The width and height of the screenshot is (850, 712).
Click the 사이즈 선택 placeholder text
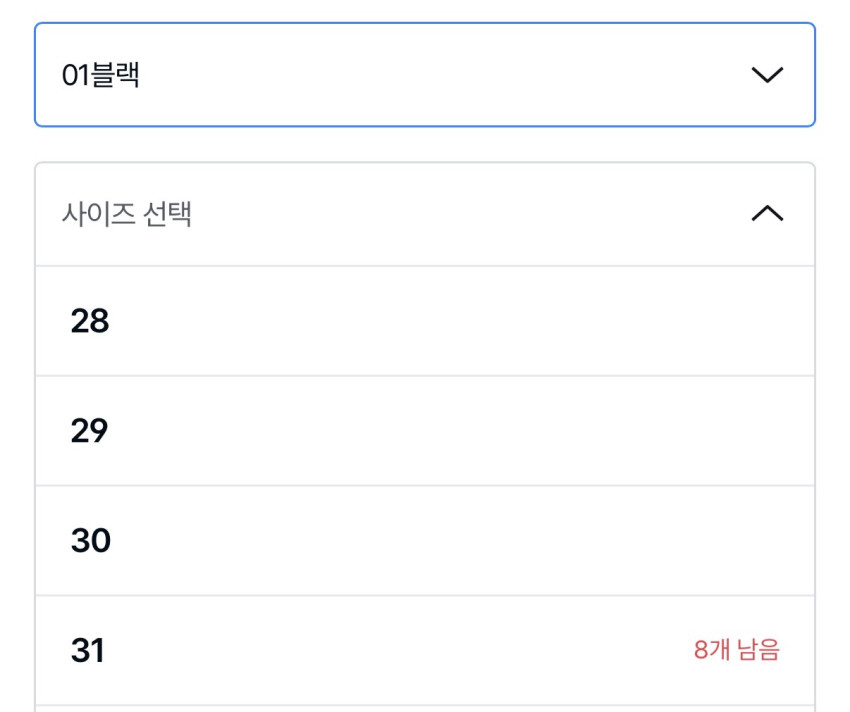pos(127,214)
